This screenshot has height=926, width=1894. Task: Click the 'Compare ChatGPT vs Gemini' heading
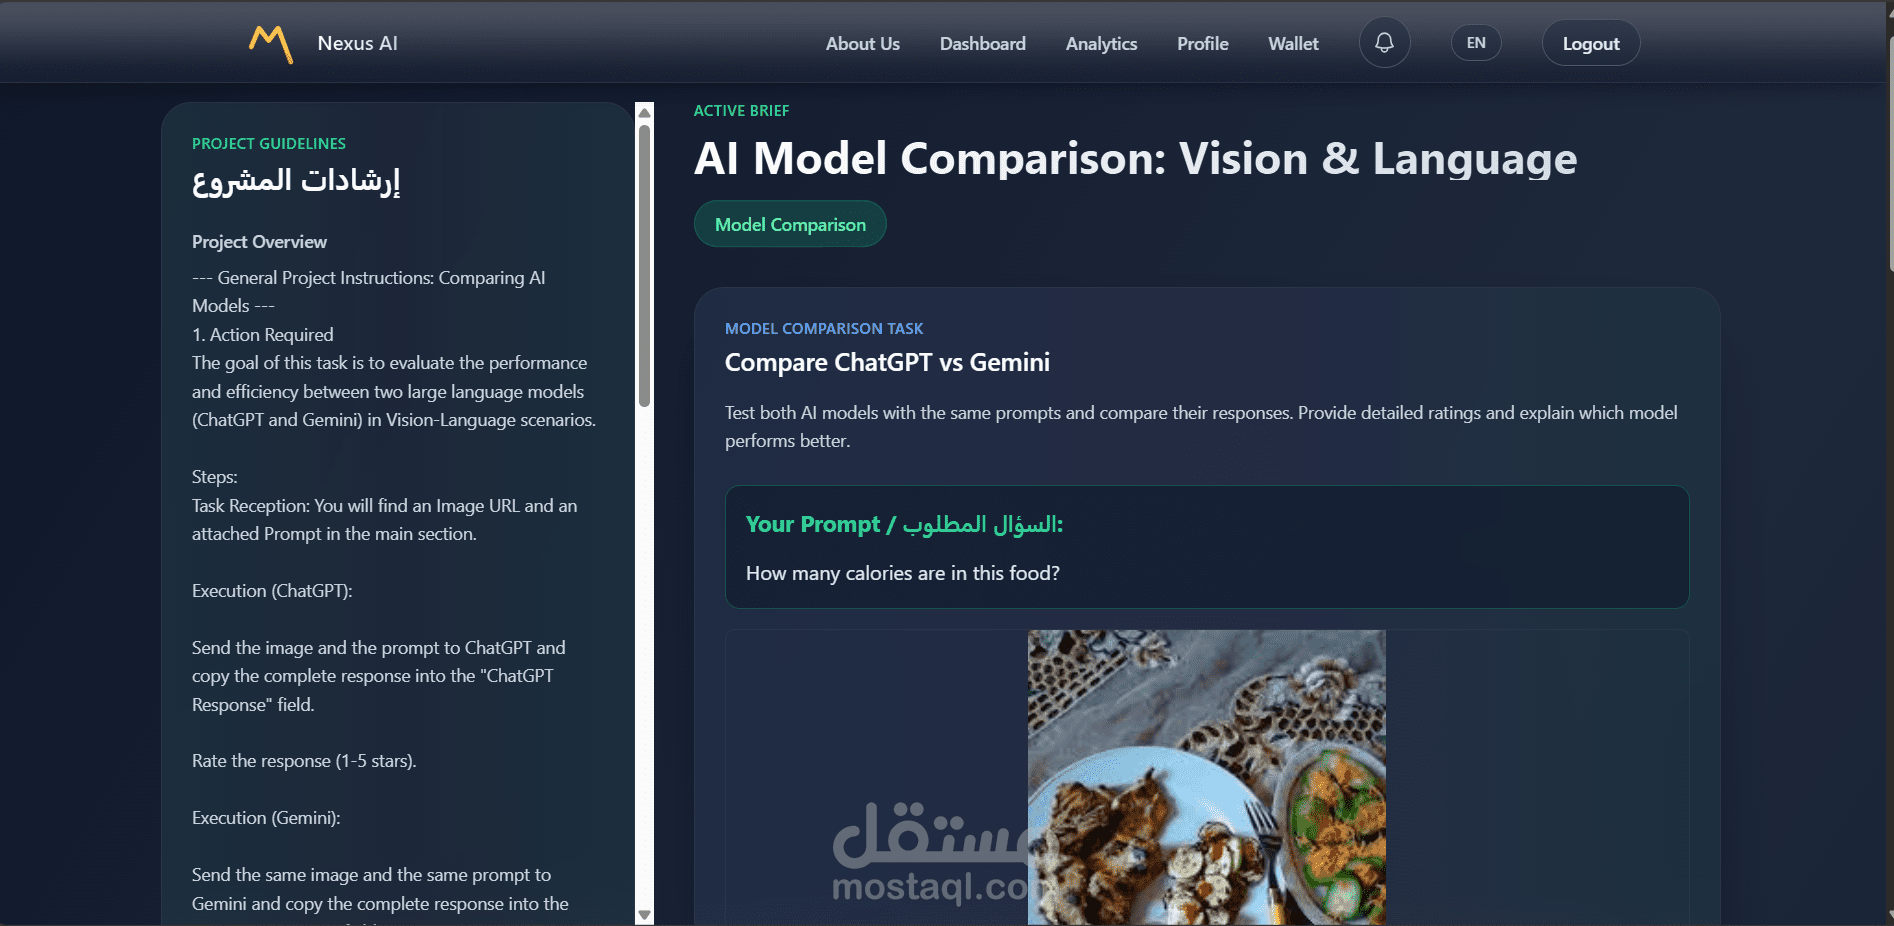pos(887,362)
